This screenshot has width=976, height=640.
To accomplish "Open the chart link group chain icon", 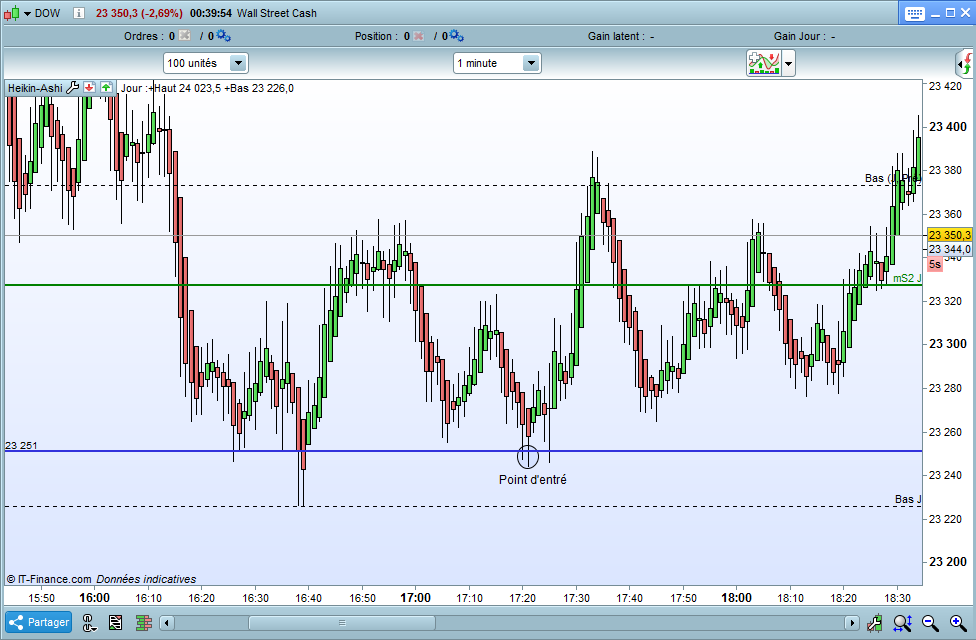I will tap(90, 622).
